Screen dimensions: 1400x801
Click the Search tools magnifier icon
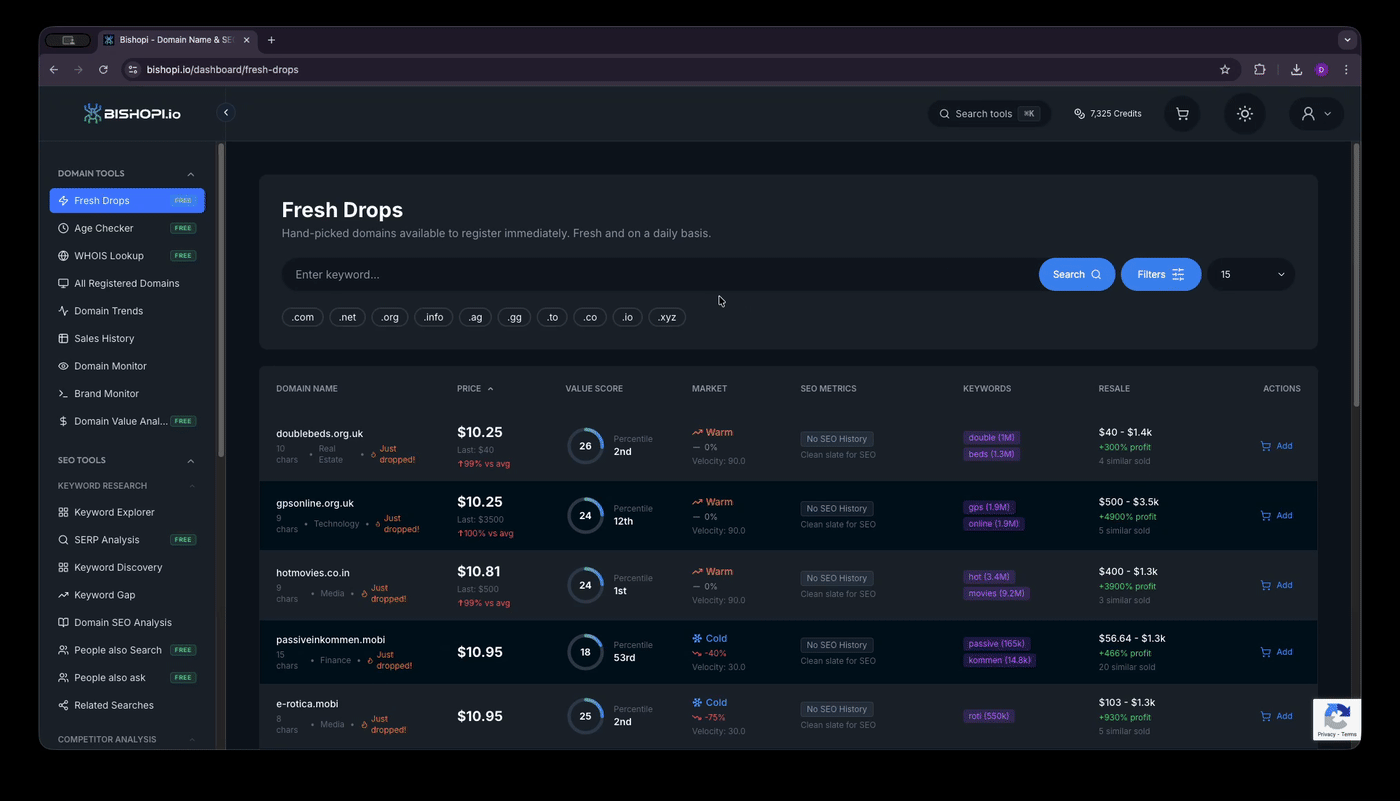point(943,113)
